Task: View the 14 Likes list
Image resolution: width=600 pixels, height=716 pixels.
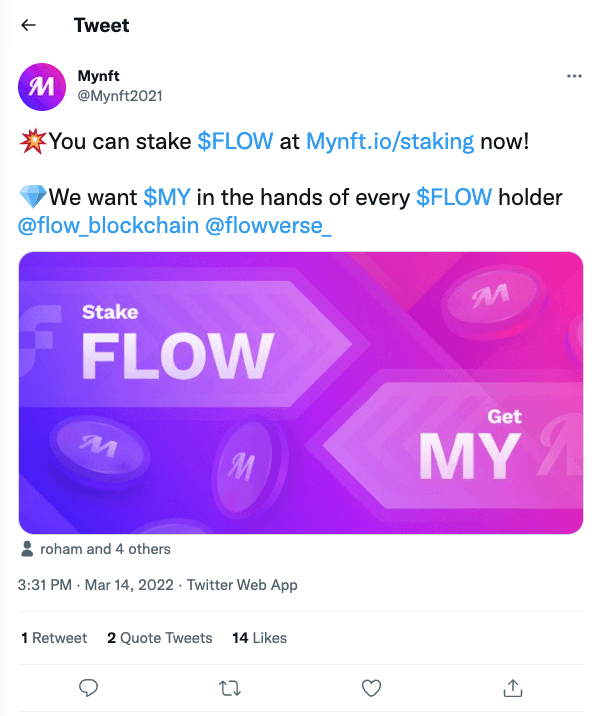Action: 259,638
